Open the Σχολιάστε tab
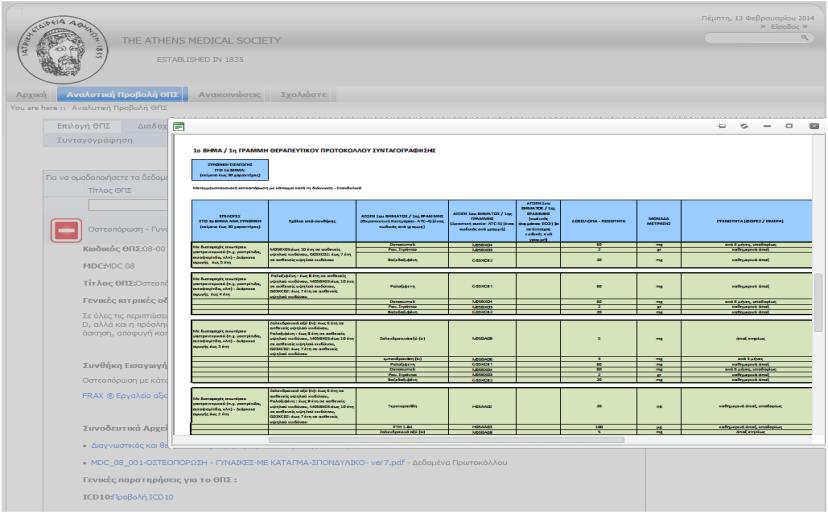This screenshot has width=828, height=513. tap(303, 95)
